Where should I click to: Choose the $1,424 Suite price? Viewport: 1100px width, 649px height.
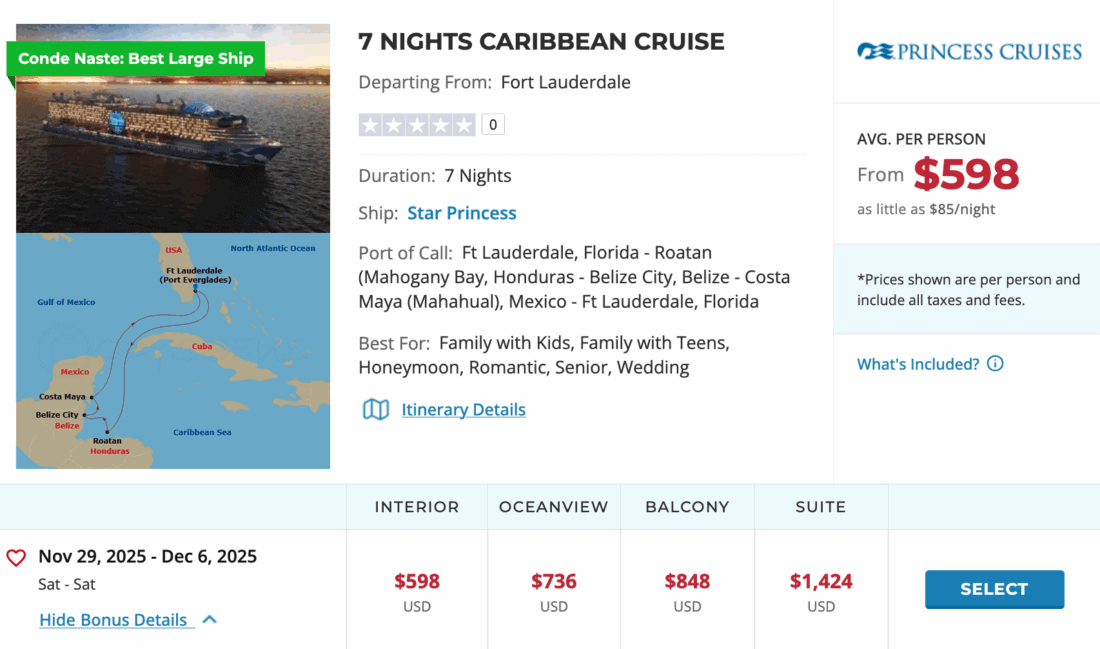click(x=821, y=582)
